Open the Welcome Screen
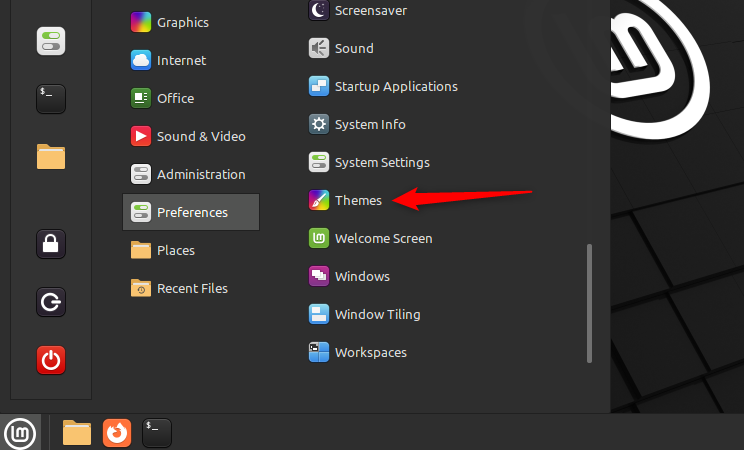Viewport: 744px width, 450px height. [382, 239]
